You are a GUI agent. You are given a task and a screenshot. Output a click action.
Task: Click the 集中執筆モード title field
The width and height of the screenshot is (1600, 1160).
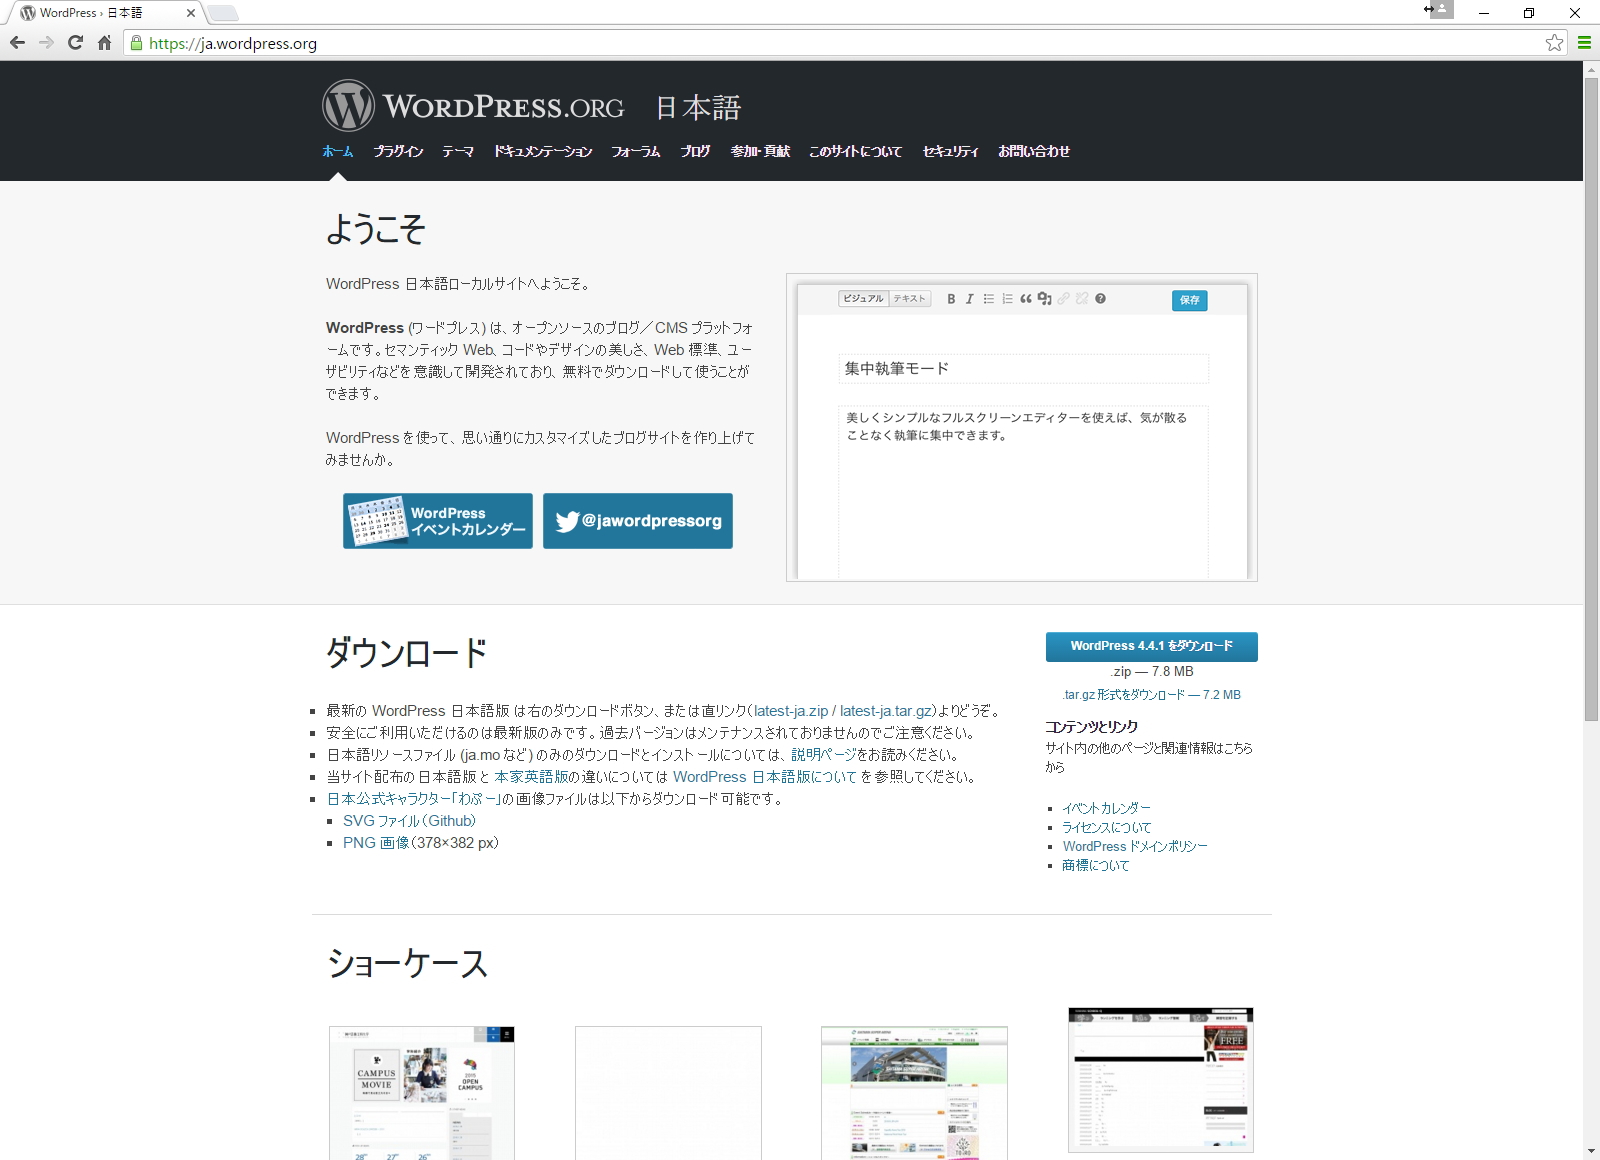(x=1023, y=369)
